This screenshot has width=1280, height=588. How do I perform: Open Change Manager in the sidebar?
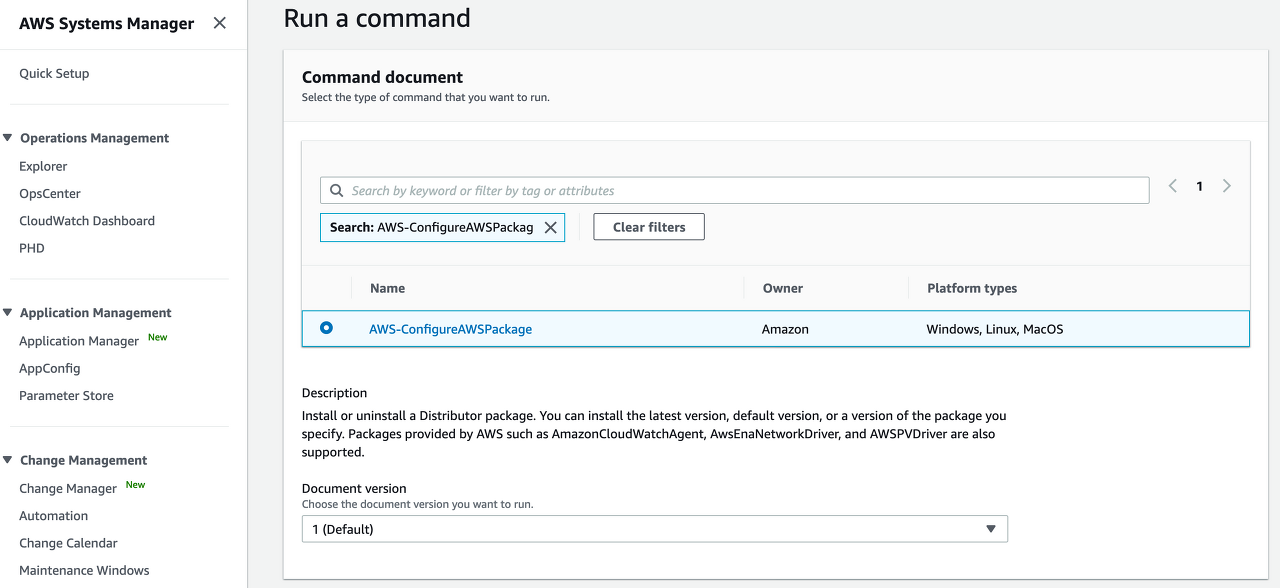(x=68, y=489)
